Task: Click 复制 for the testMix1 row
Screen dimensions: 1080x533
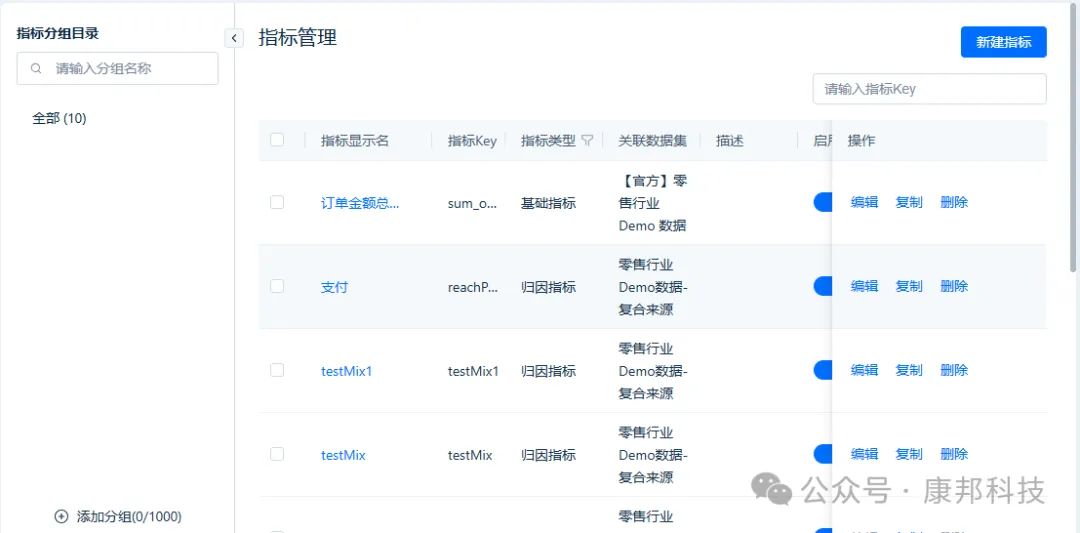Action: click(909, 371)
